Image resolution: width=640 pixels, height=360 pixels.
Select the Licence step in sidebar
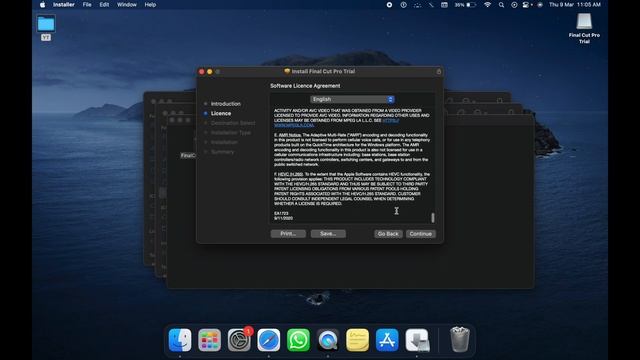click(x=221, y=113)
